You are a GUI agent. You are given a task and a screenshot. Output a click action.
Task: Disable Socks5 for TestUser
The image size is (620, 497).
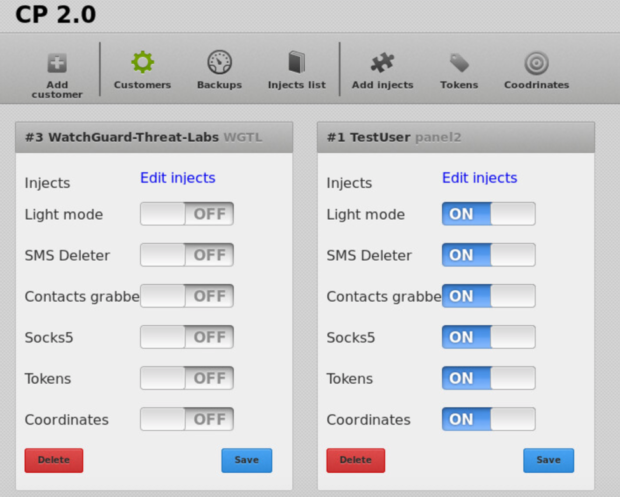click(x=489, y=337)
